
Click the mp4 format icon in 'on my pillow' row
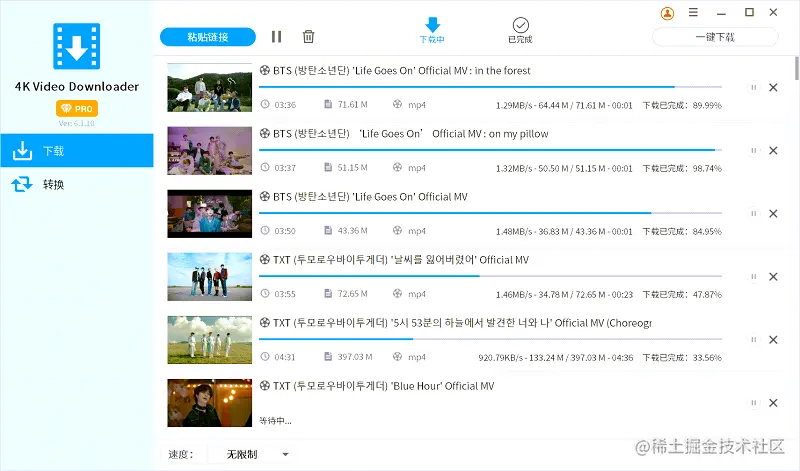(397, 167)
